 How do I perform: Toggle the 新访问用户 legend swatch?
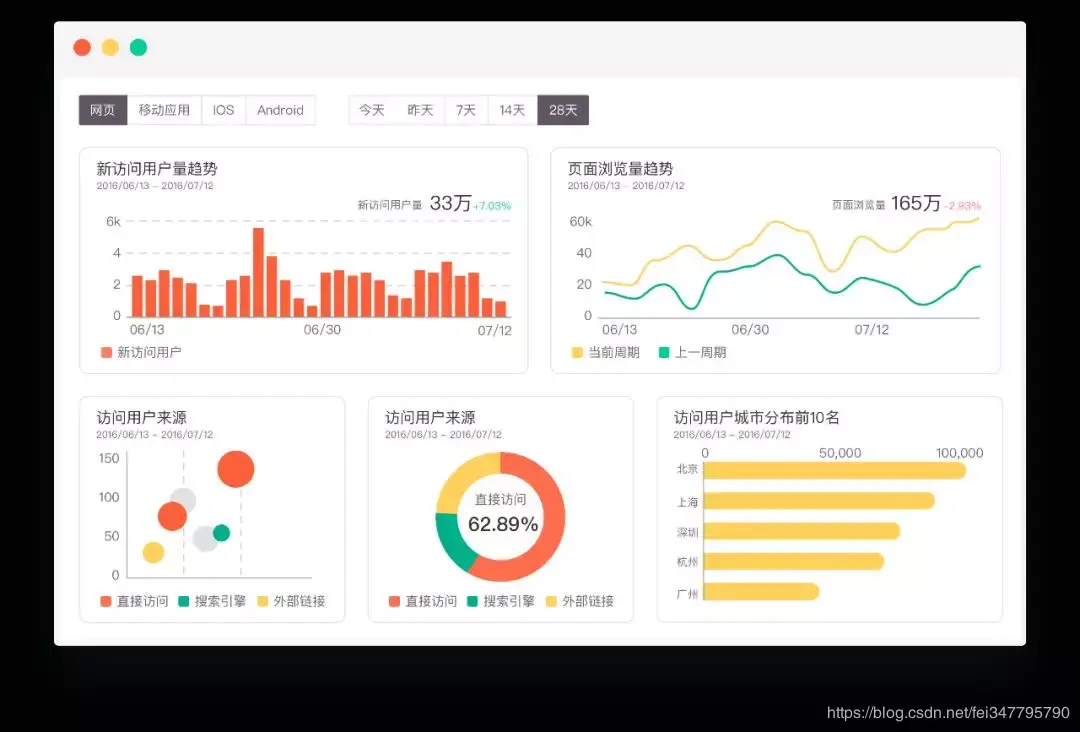[x=106, y=353]
